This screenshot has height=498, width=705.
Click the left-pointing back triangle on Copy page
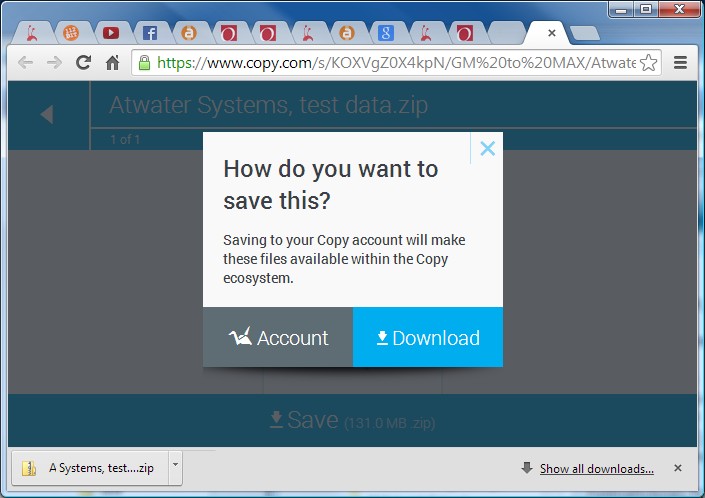(x=47, y=115)
